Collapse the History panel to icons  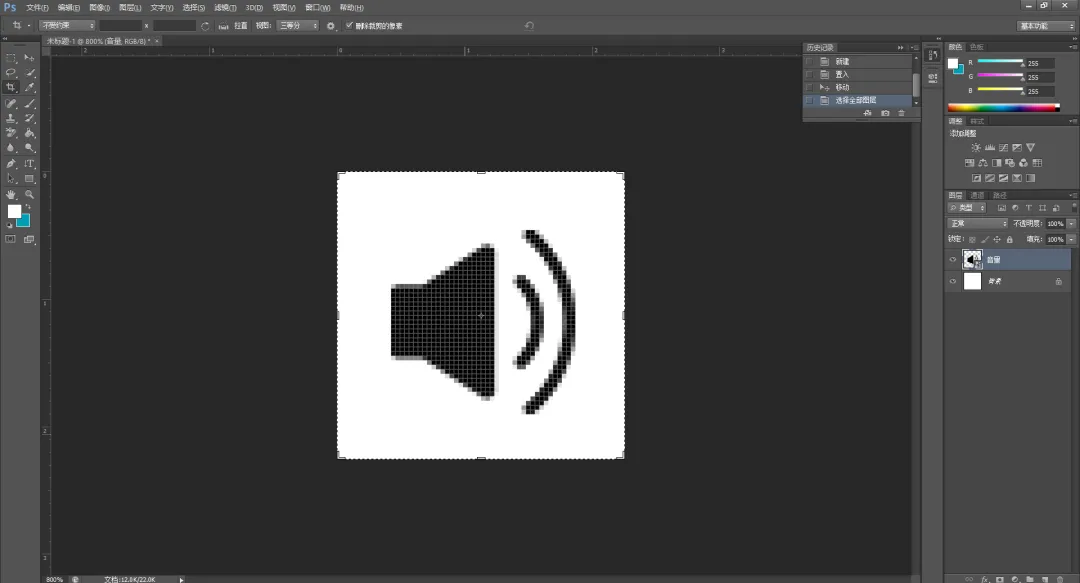[900, 48]
